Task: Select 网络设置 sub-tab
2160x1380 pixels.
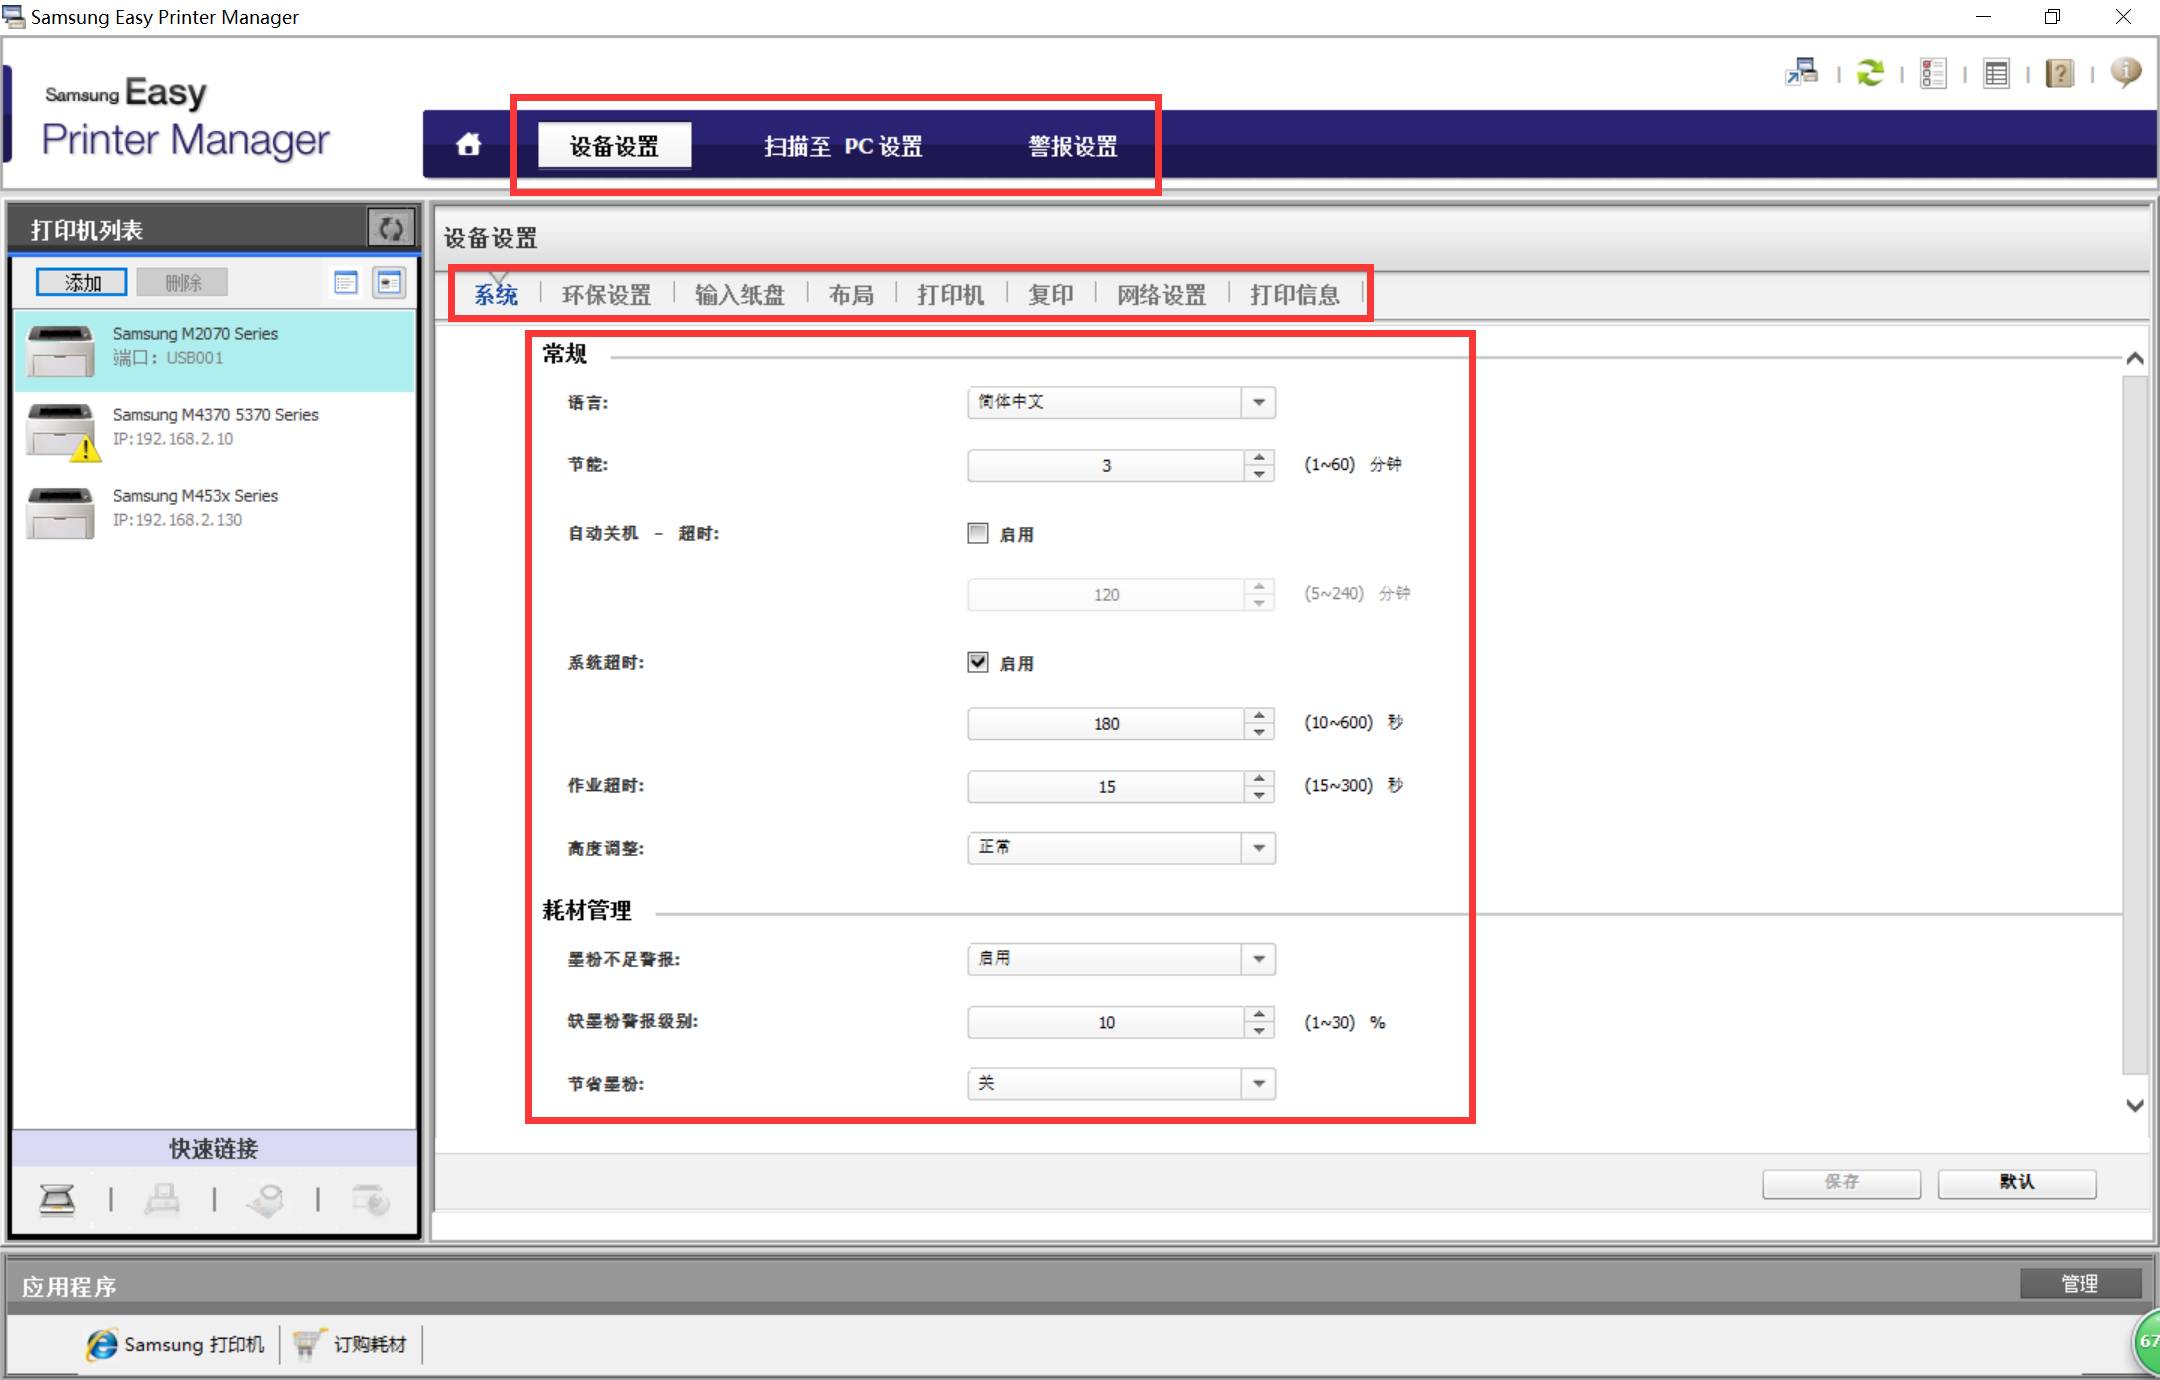Action: 1162,295
